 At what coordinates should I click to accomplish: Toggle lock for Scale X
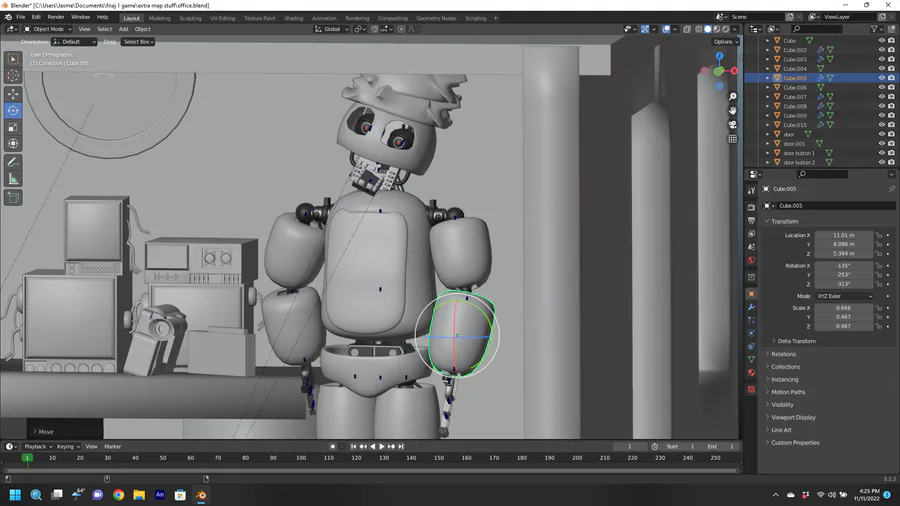[878, 308]
